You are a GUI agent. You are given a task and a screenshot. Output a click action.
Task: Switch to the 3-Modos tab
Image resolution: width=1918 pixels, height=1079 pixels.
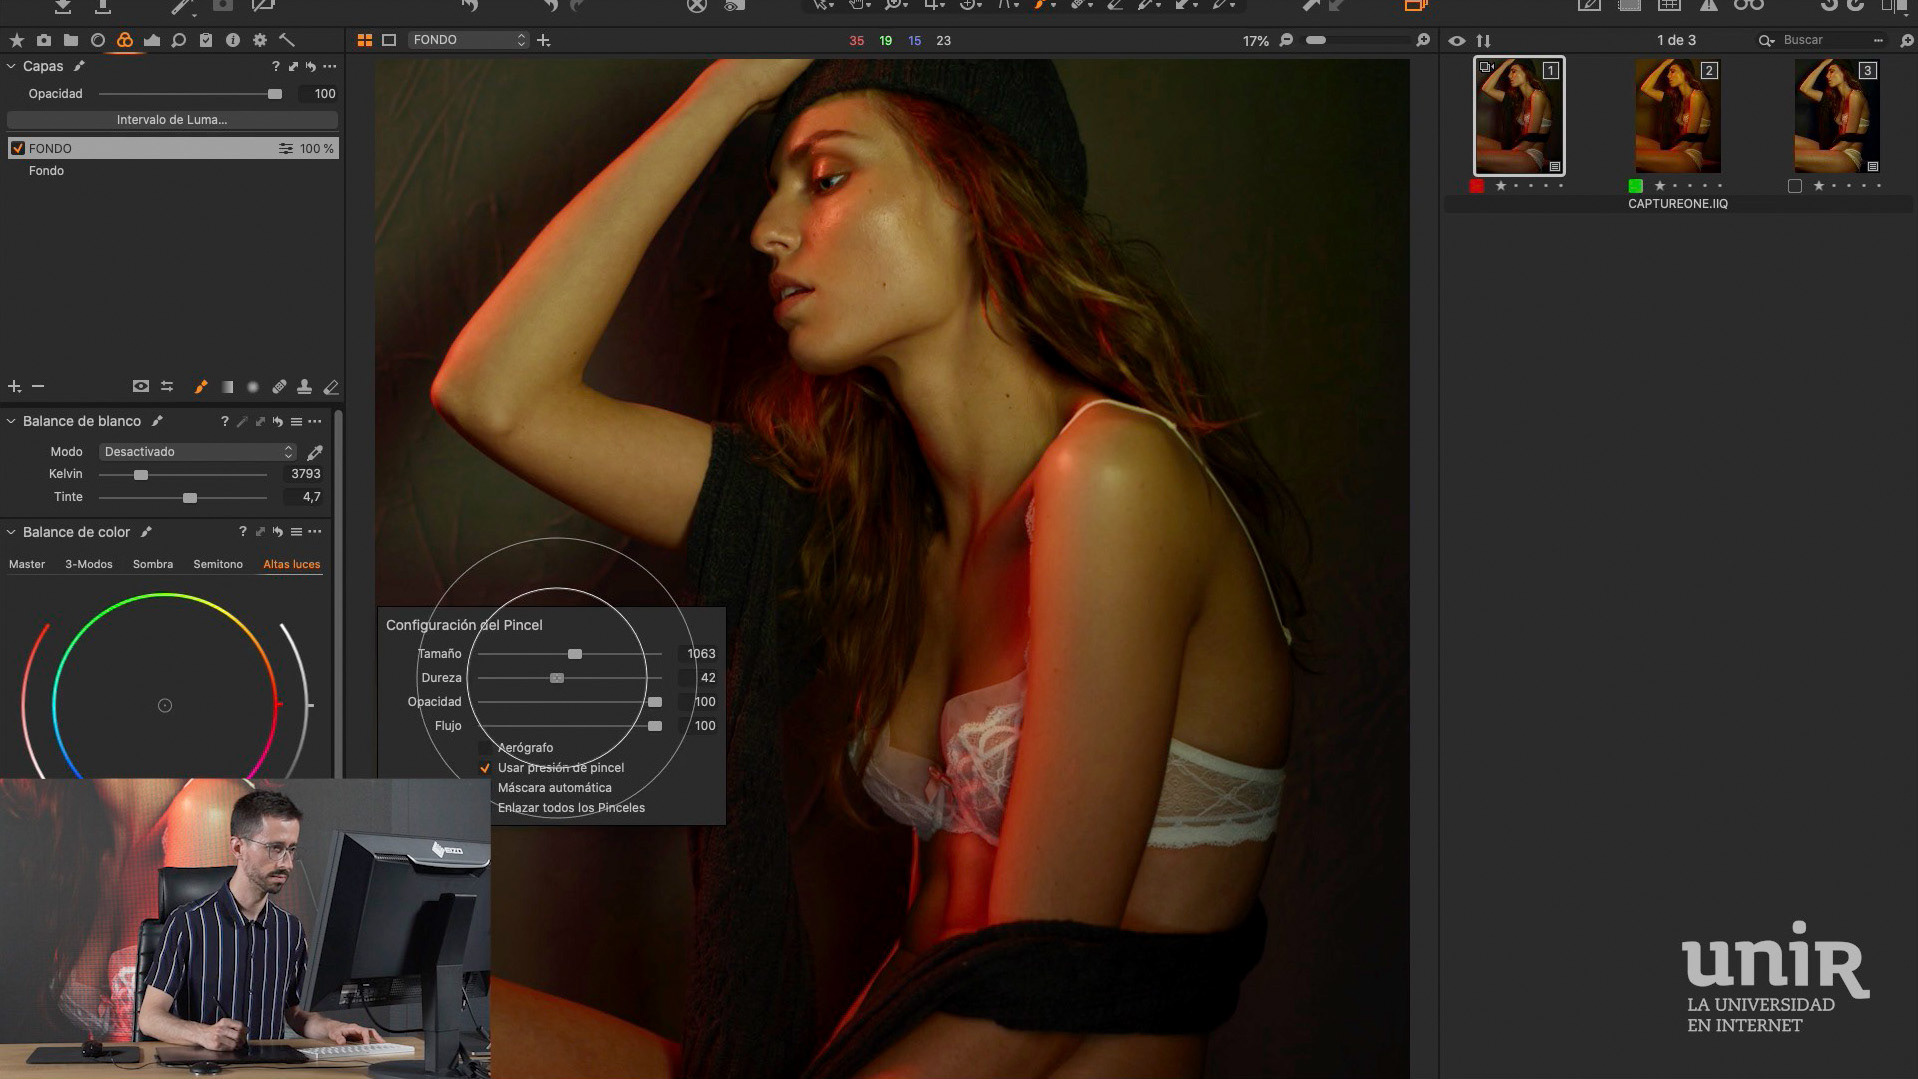[89, 565]
